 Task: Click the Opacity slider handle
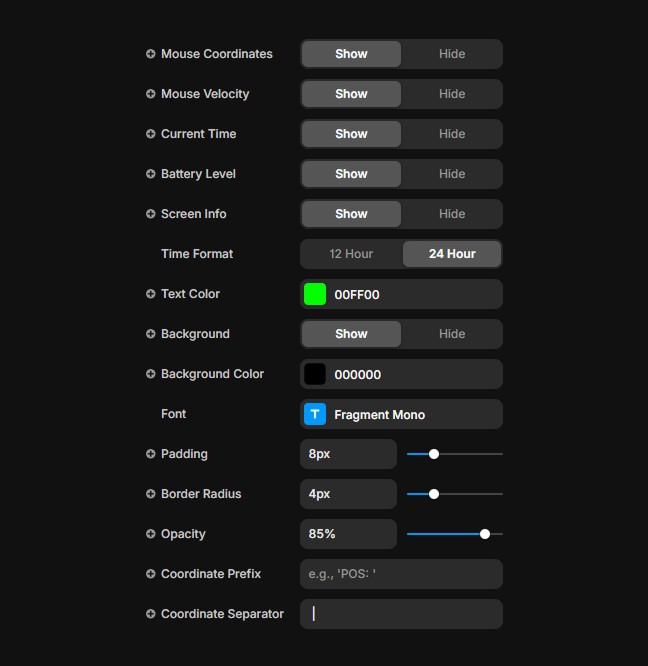coord(485,534)
